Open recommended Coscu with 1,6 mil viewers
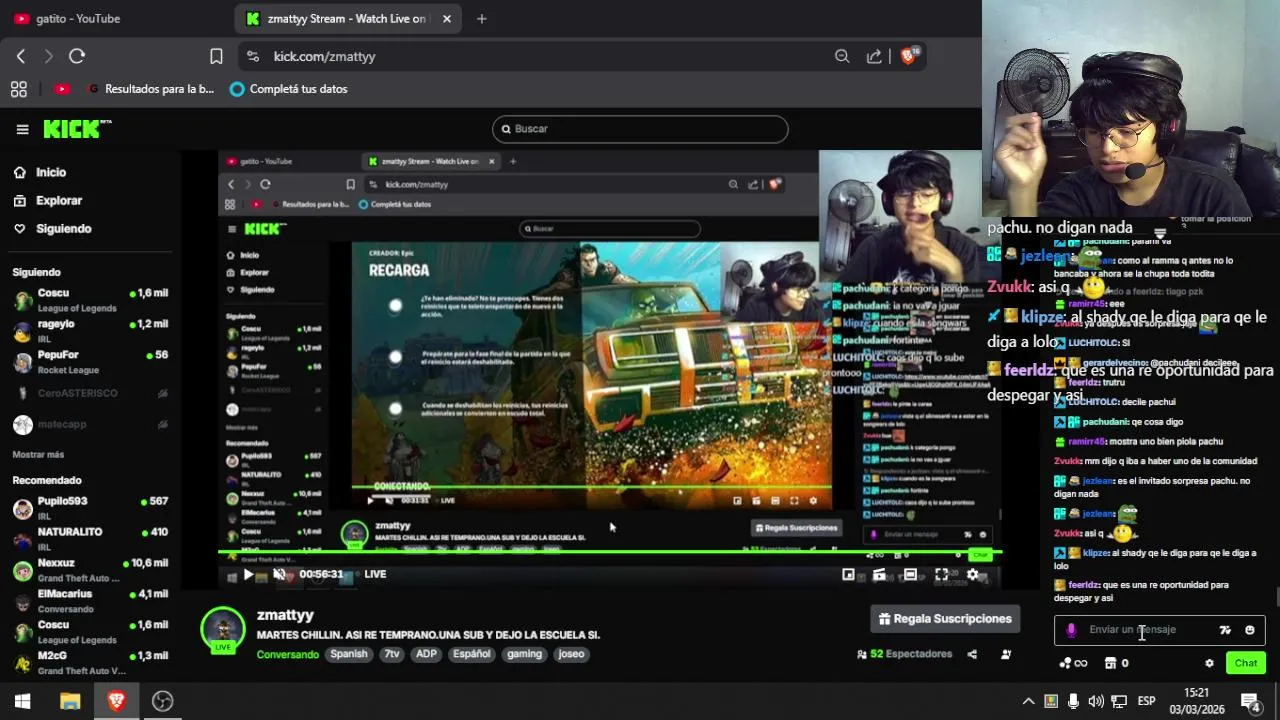The width and height of the screenshot is (1280, 720). [x=90, y=632]
